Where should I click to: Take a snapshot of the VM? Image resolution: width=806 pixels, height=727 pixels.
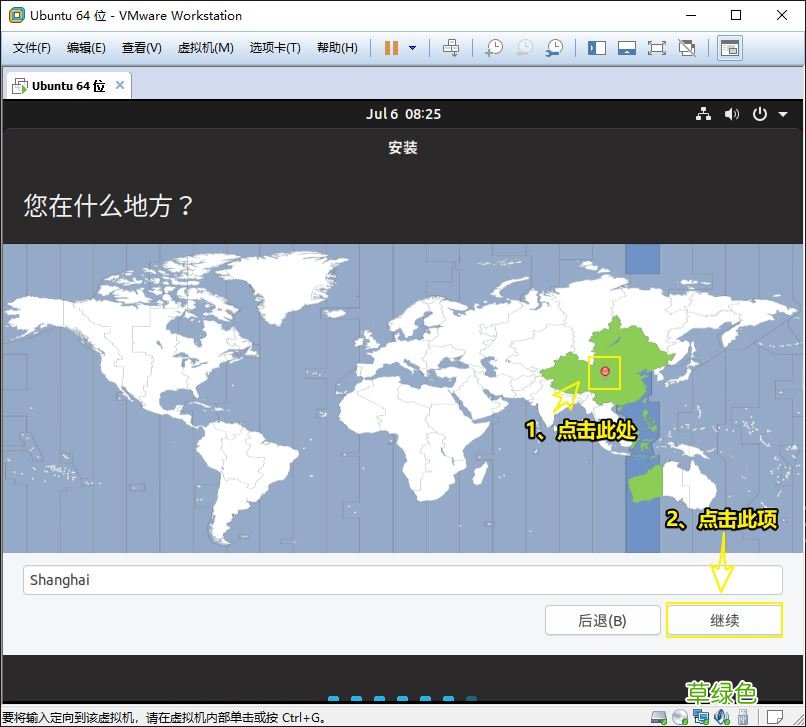(x=494, y=48)
